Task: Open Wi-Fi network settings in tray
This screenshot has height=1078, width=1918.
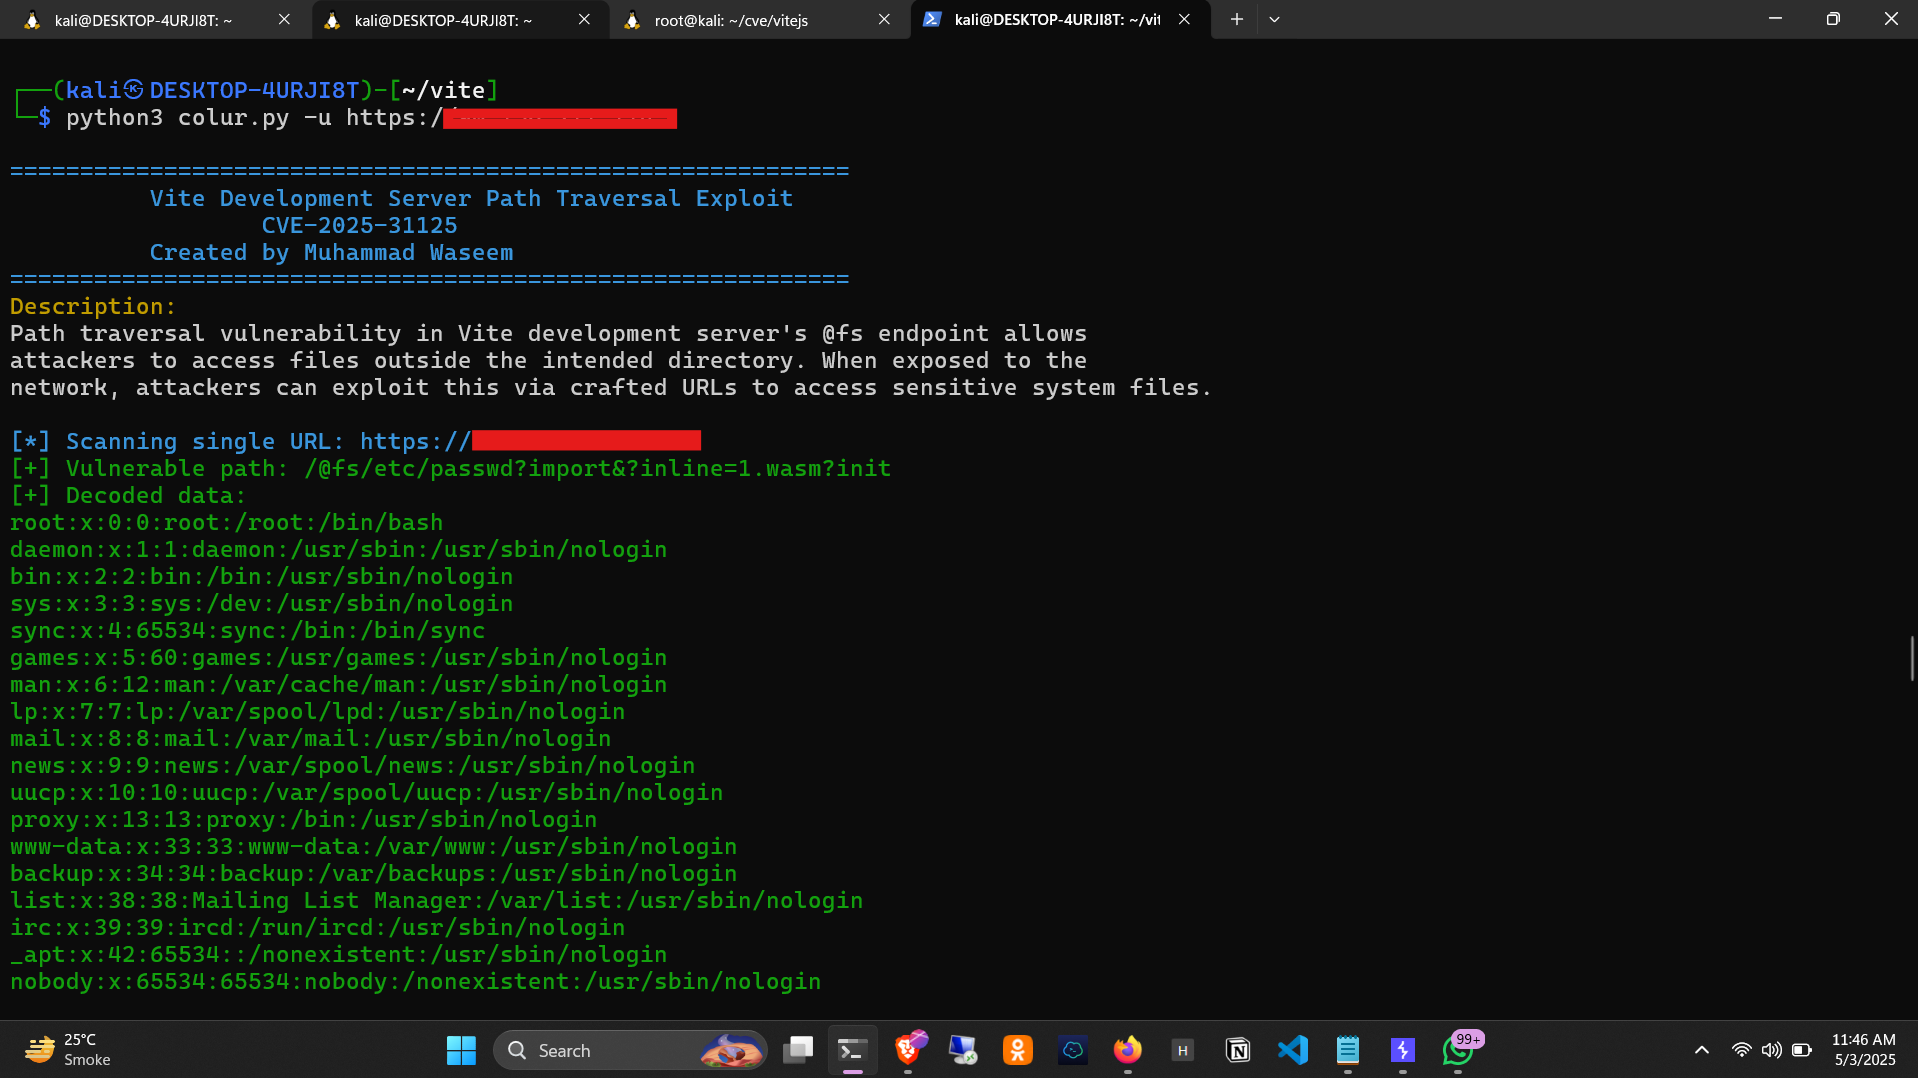Action: coord(1742,1050)
